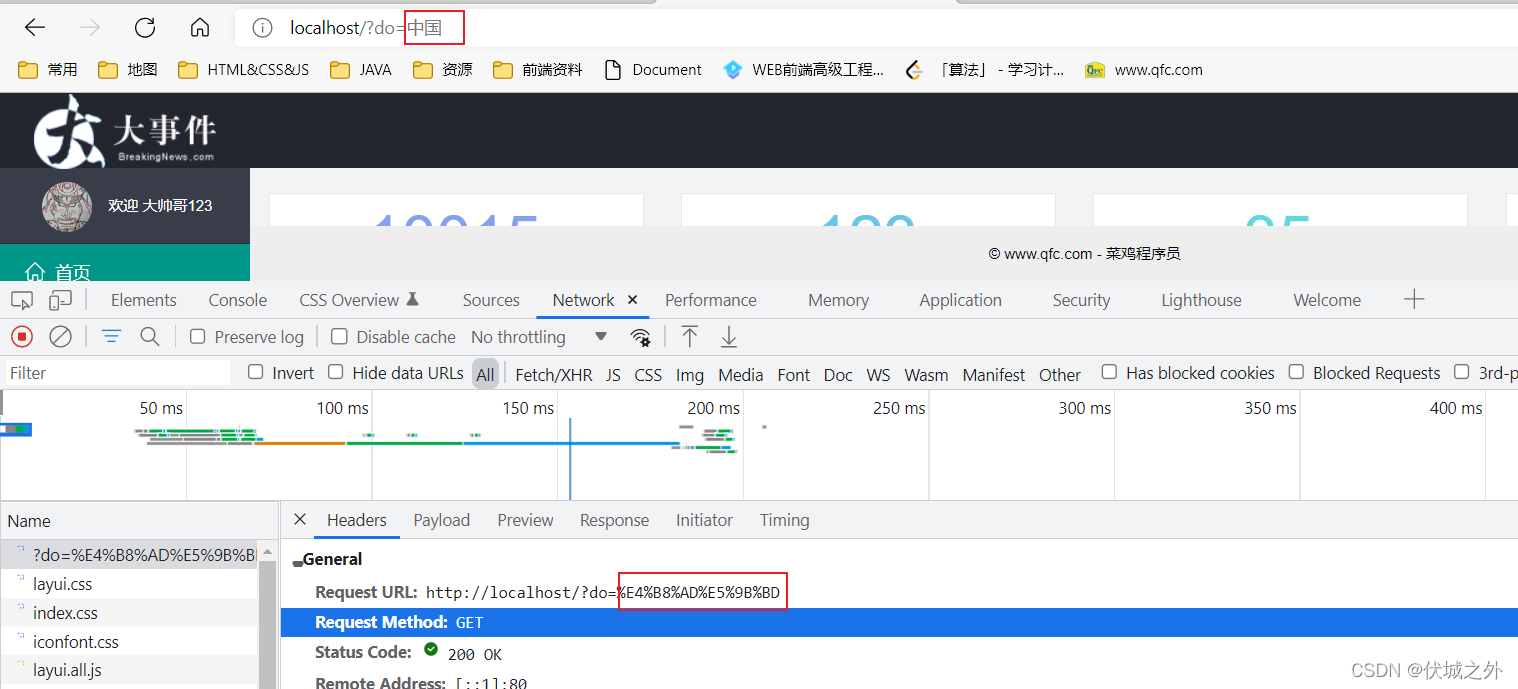Open the 资源 bookmarks folder
The height and width of the screenshot is (689, 1518).
tap(443, 70)
